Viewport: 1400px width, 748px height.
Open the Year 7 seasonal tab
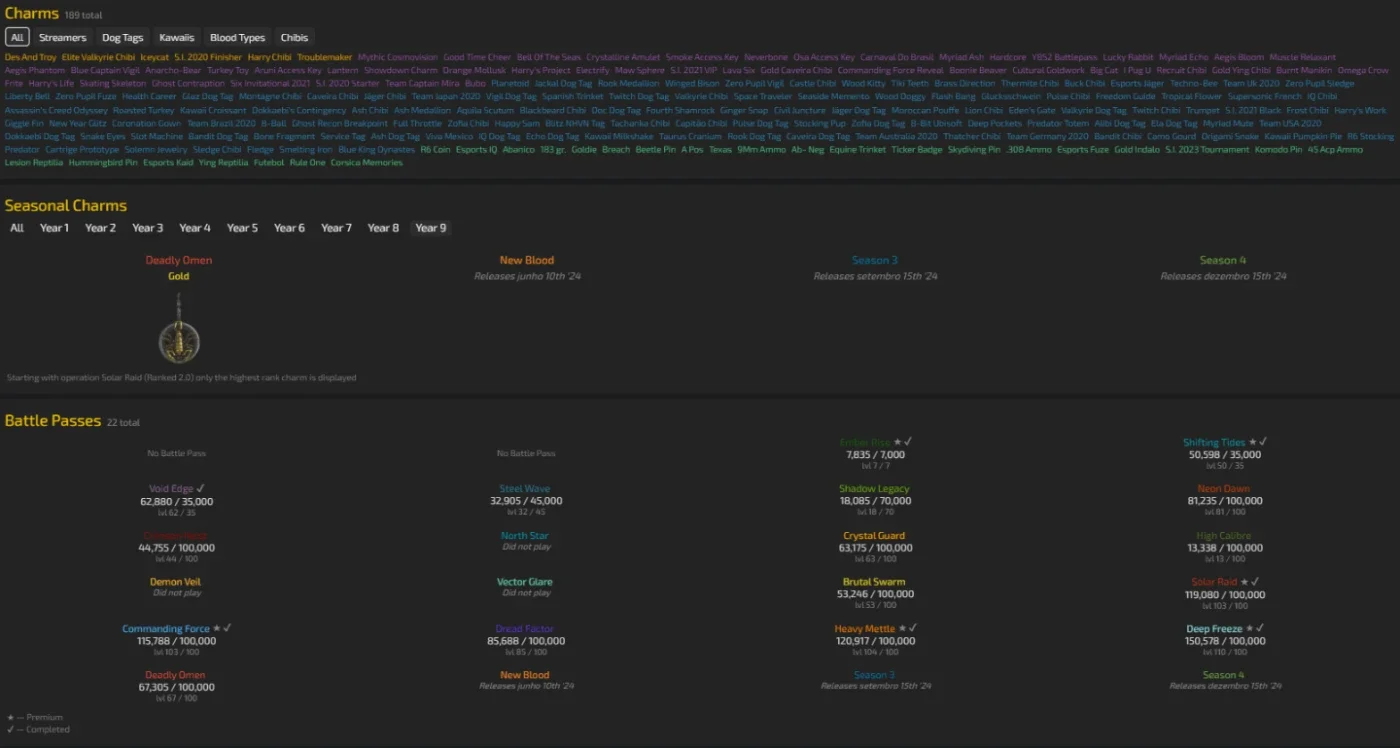(336, 228)
